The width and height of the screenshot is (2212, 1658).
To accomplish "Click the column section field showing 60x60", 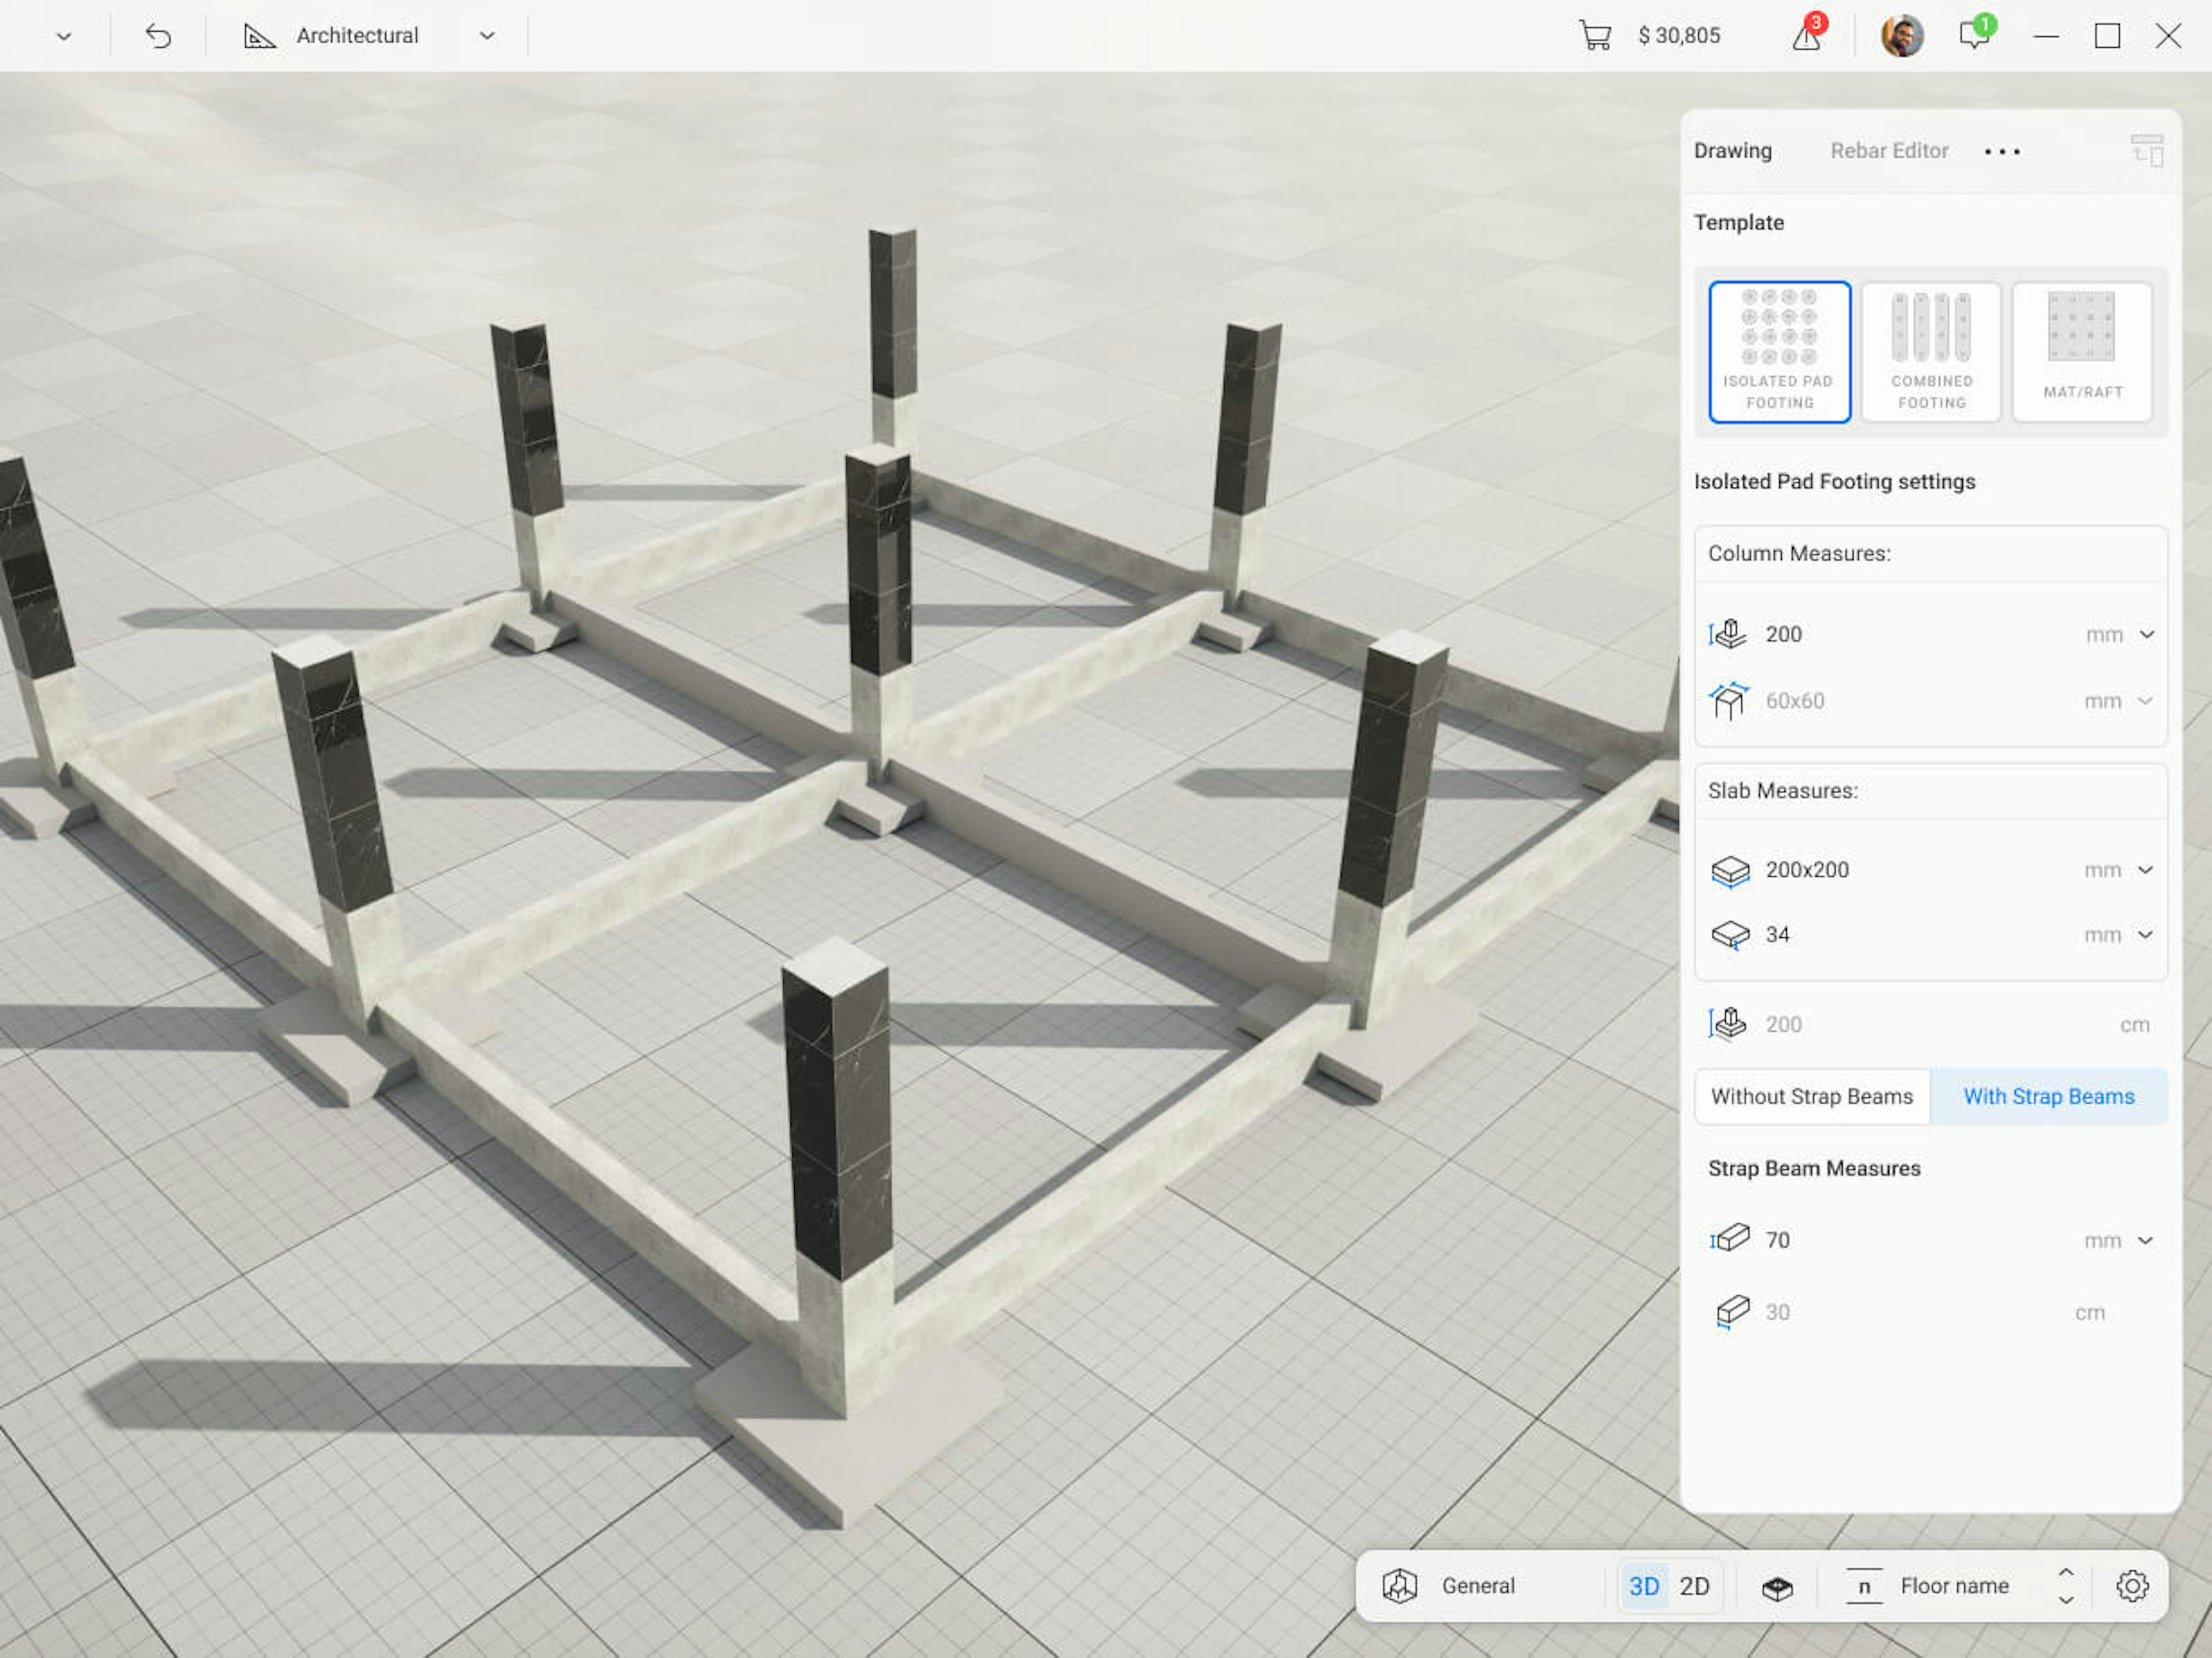I will (1931, 701).
